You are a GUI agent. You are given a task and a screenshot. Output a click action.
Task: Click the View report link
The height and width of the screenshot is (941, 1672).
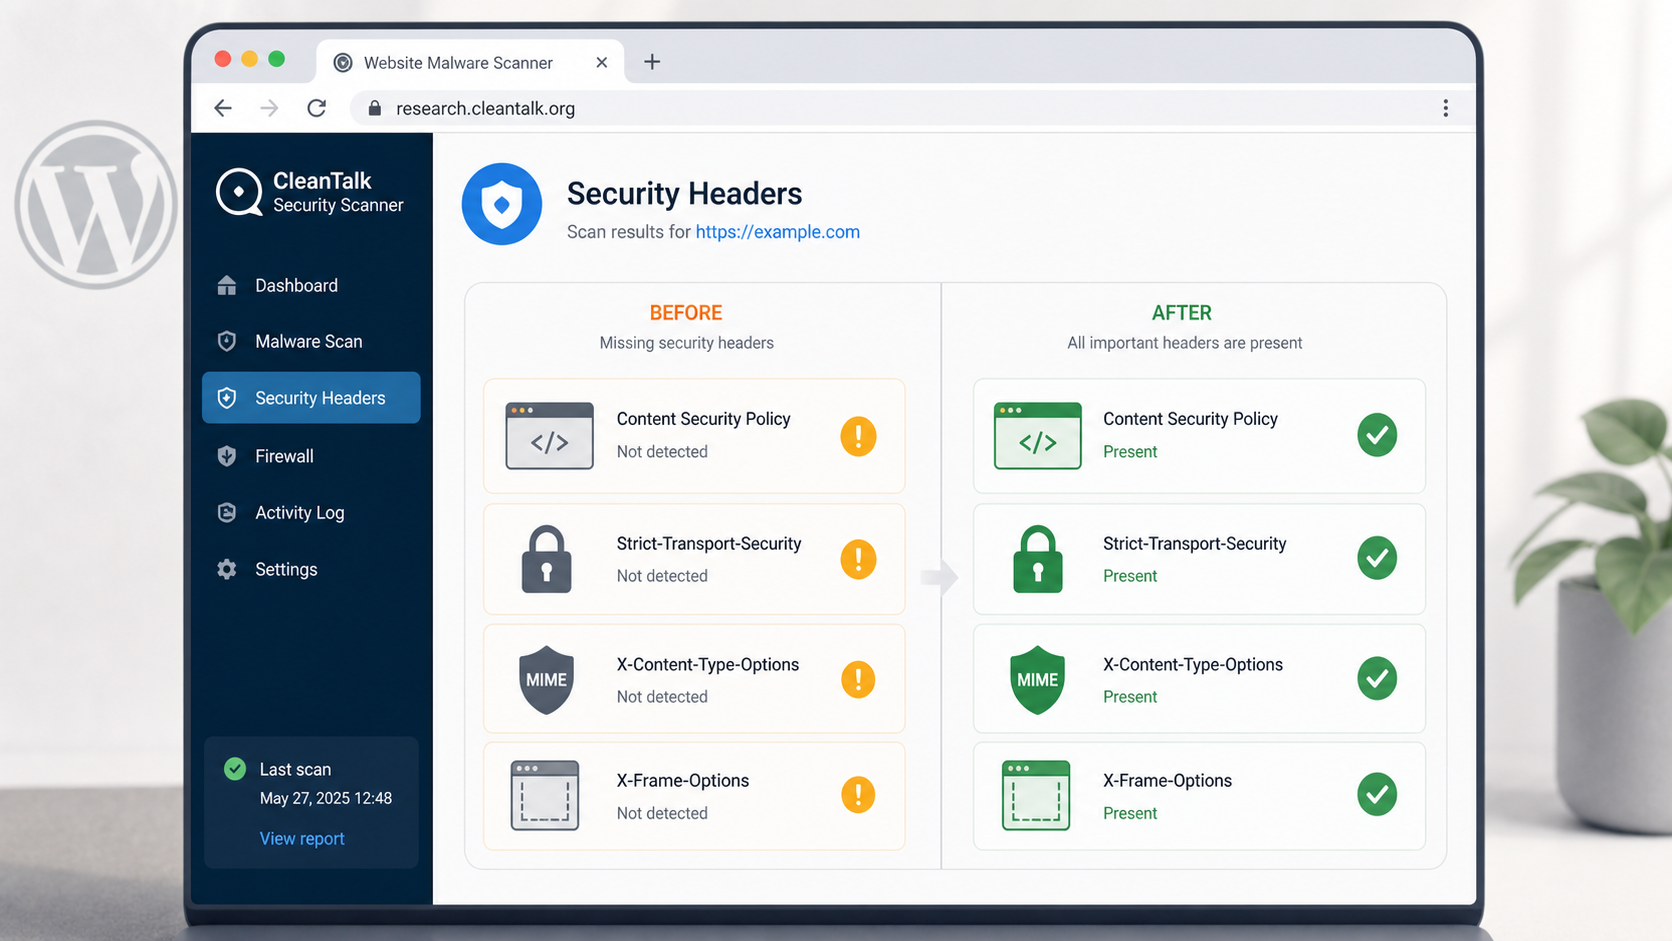[302, 839]
